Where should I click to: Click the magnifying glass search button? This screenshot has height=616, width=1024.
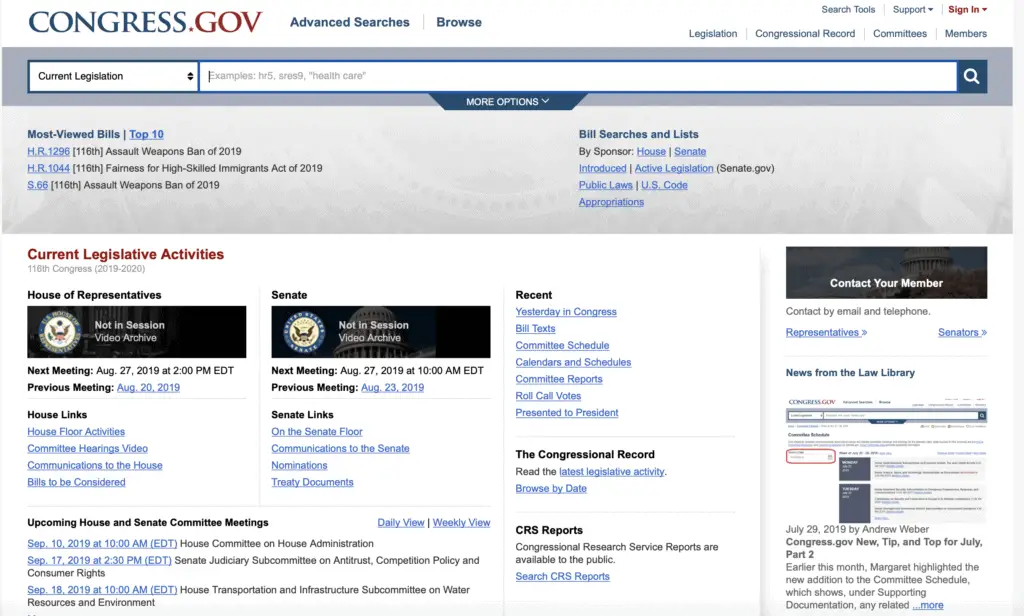972,76
